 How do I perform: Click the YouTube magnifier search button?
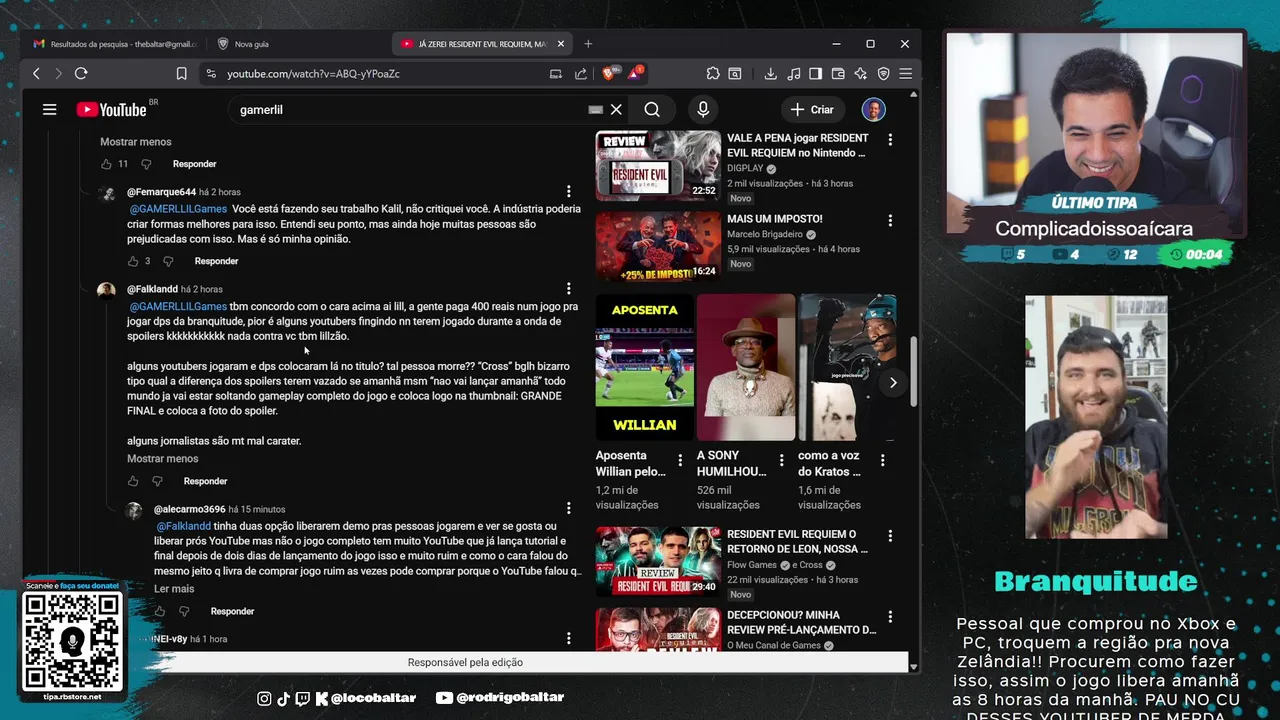(652, 110)
